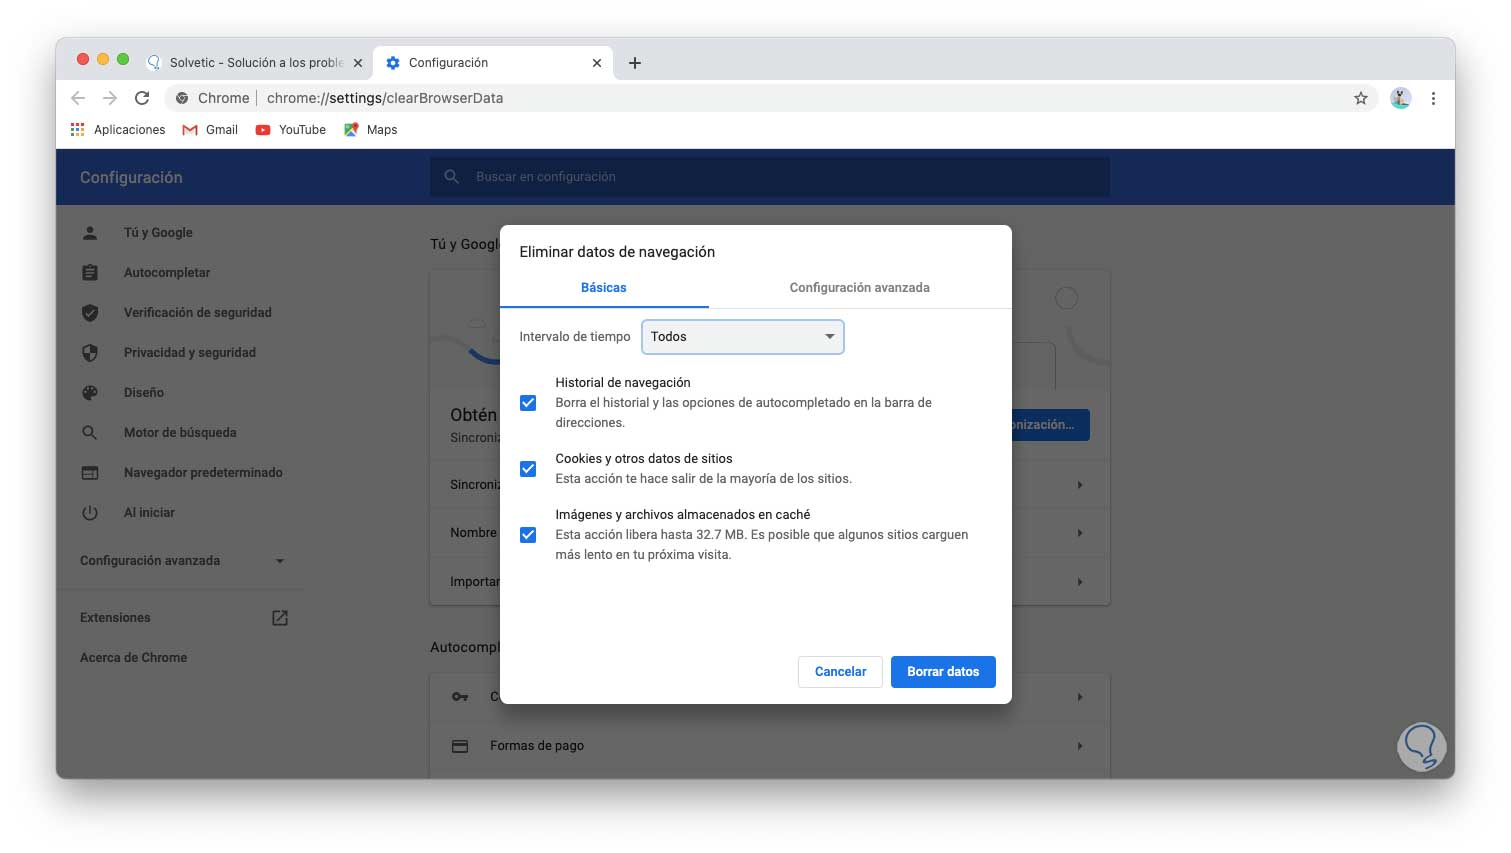This screenshot has width=1511, height=853.
Task: Disable Imágenes y archivos almacenados en caché
Action: 528,535
